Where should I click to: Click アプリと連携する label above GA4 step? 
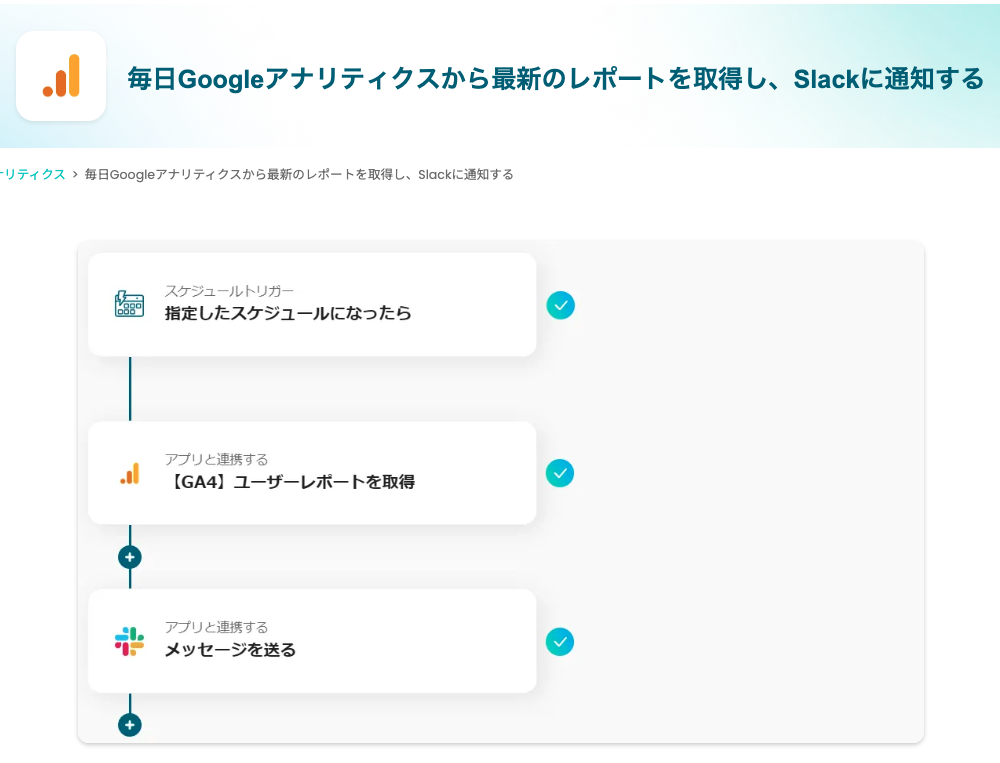coord(216,459)
